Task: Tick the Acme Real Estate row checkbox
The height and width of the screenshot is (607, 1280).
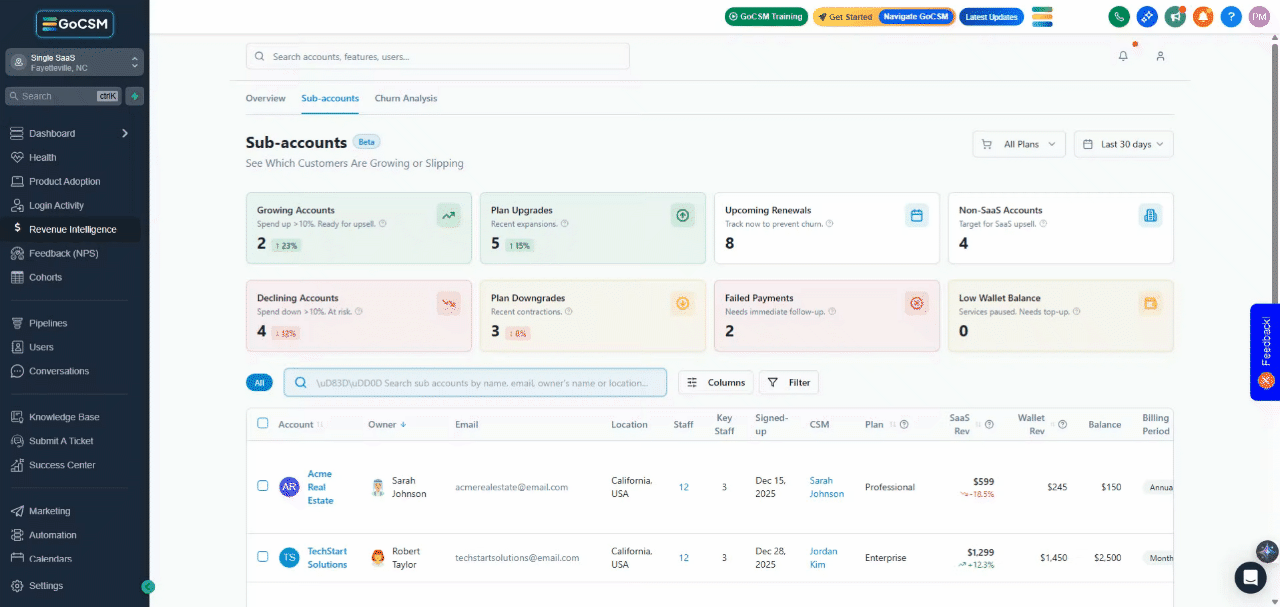Action: pyautogui.click(x=263, y=486)
